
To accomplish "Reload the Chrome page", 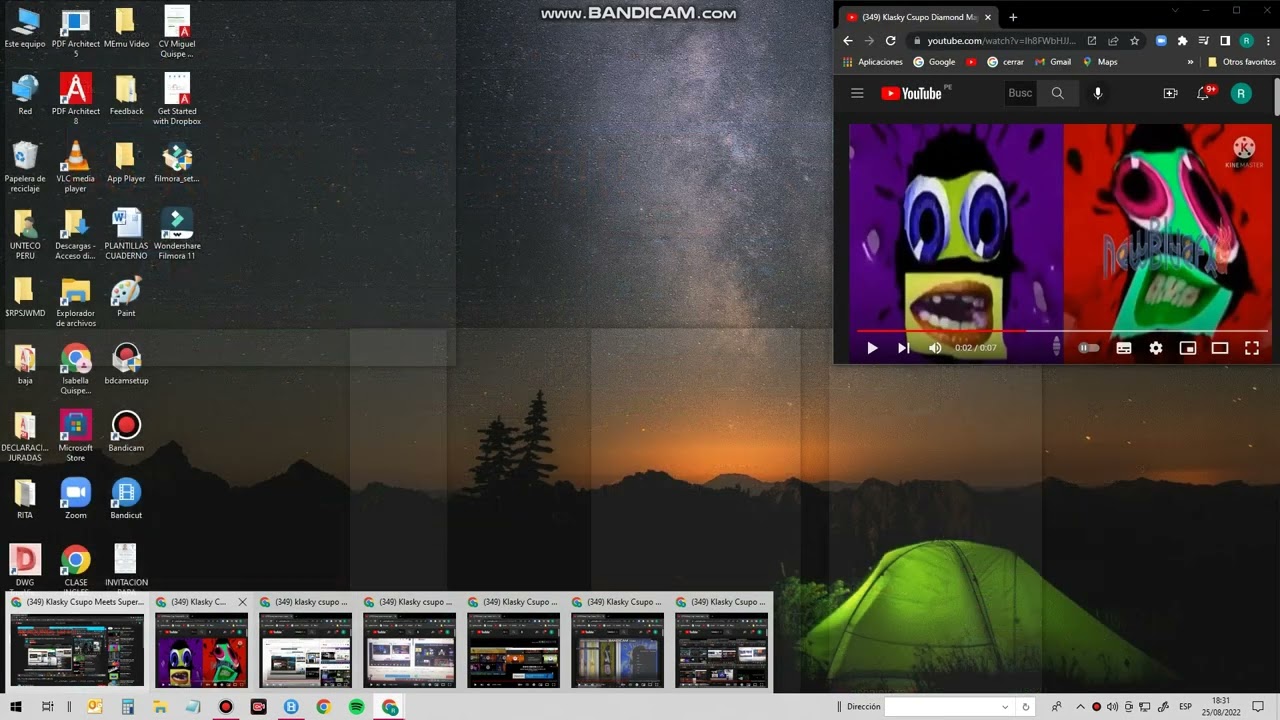I will [890, 41].
